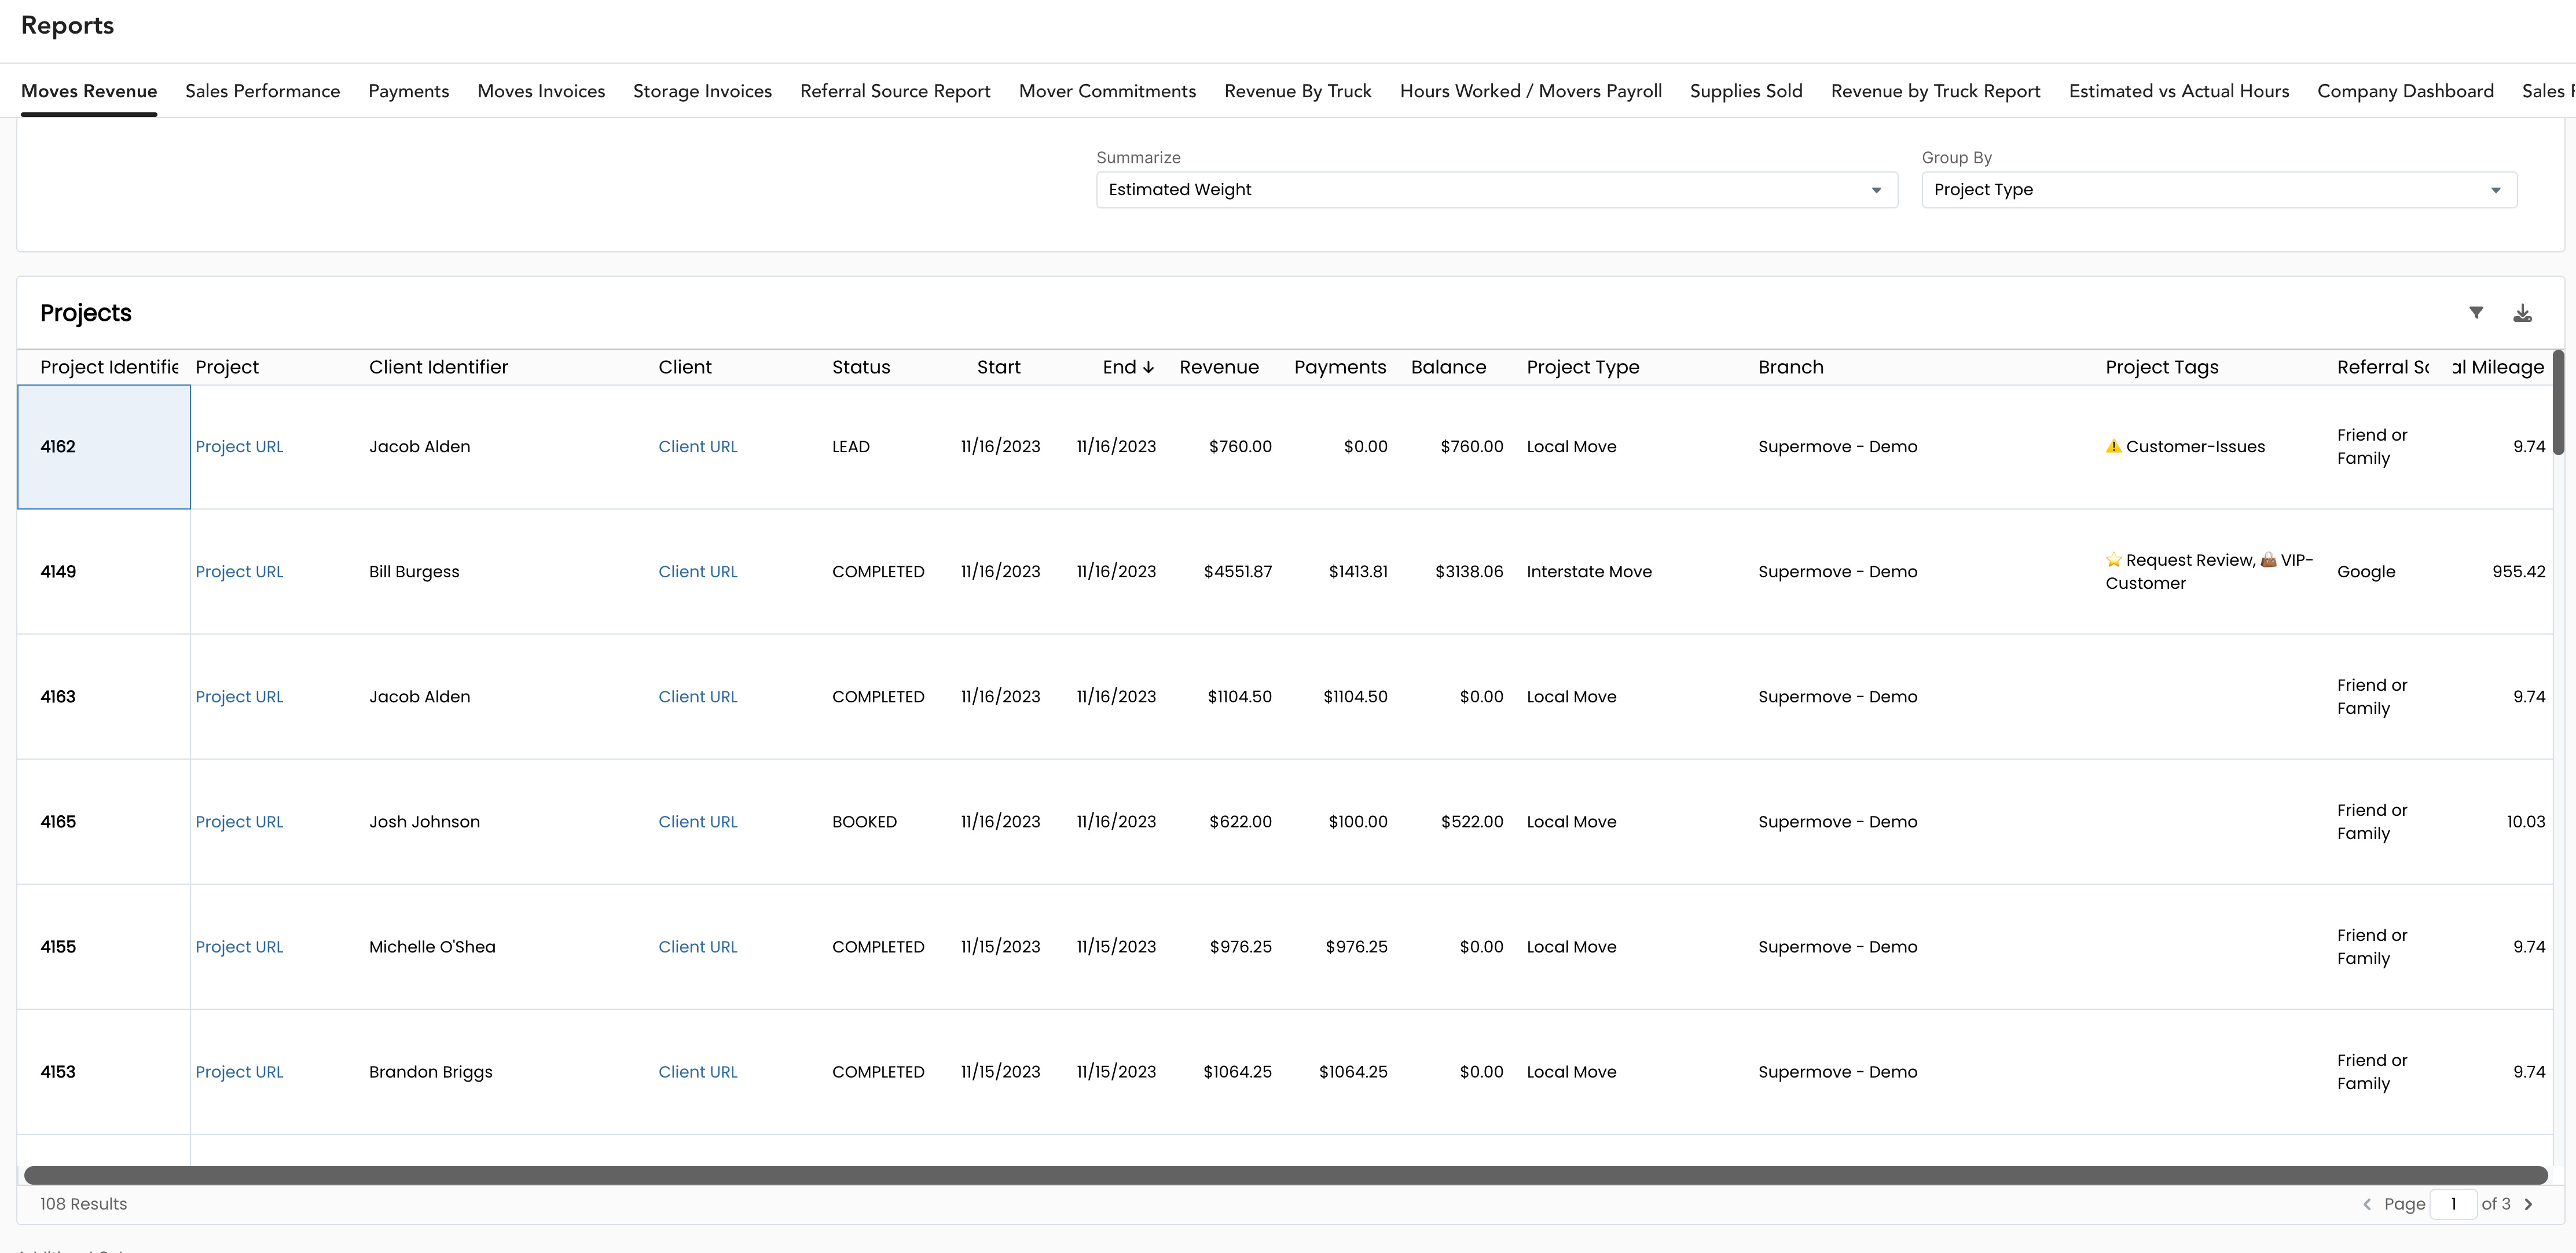Open Client URL in project 4162 row

(x=697, y=447)
